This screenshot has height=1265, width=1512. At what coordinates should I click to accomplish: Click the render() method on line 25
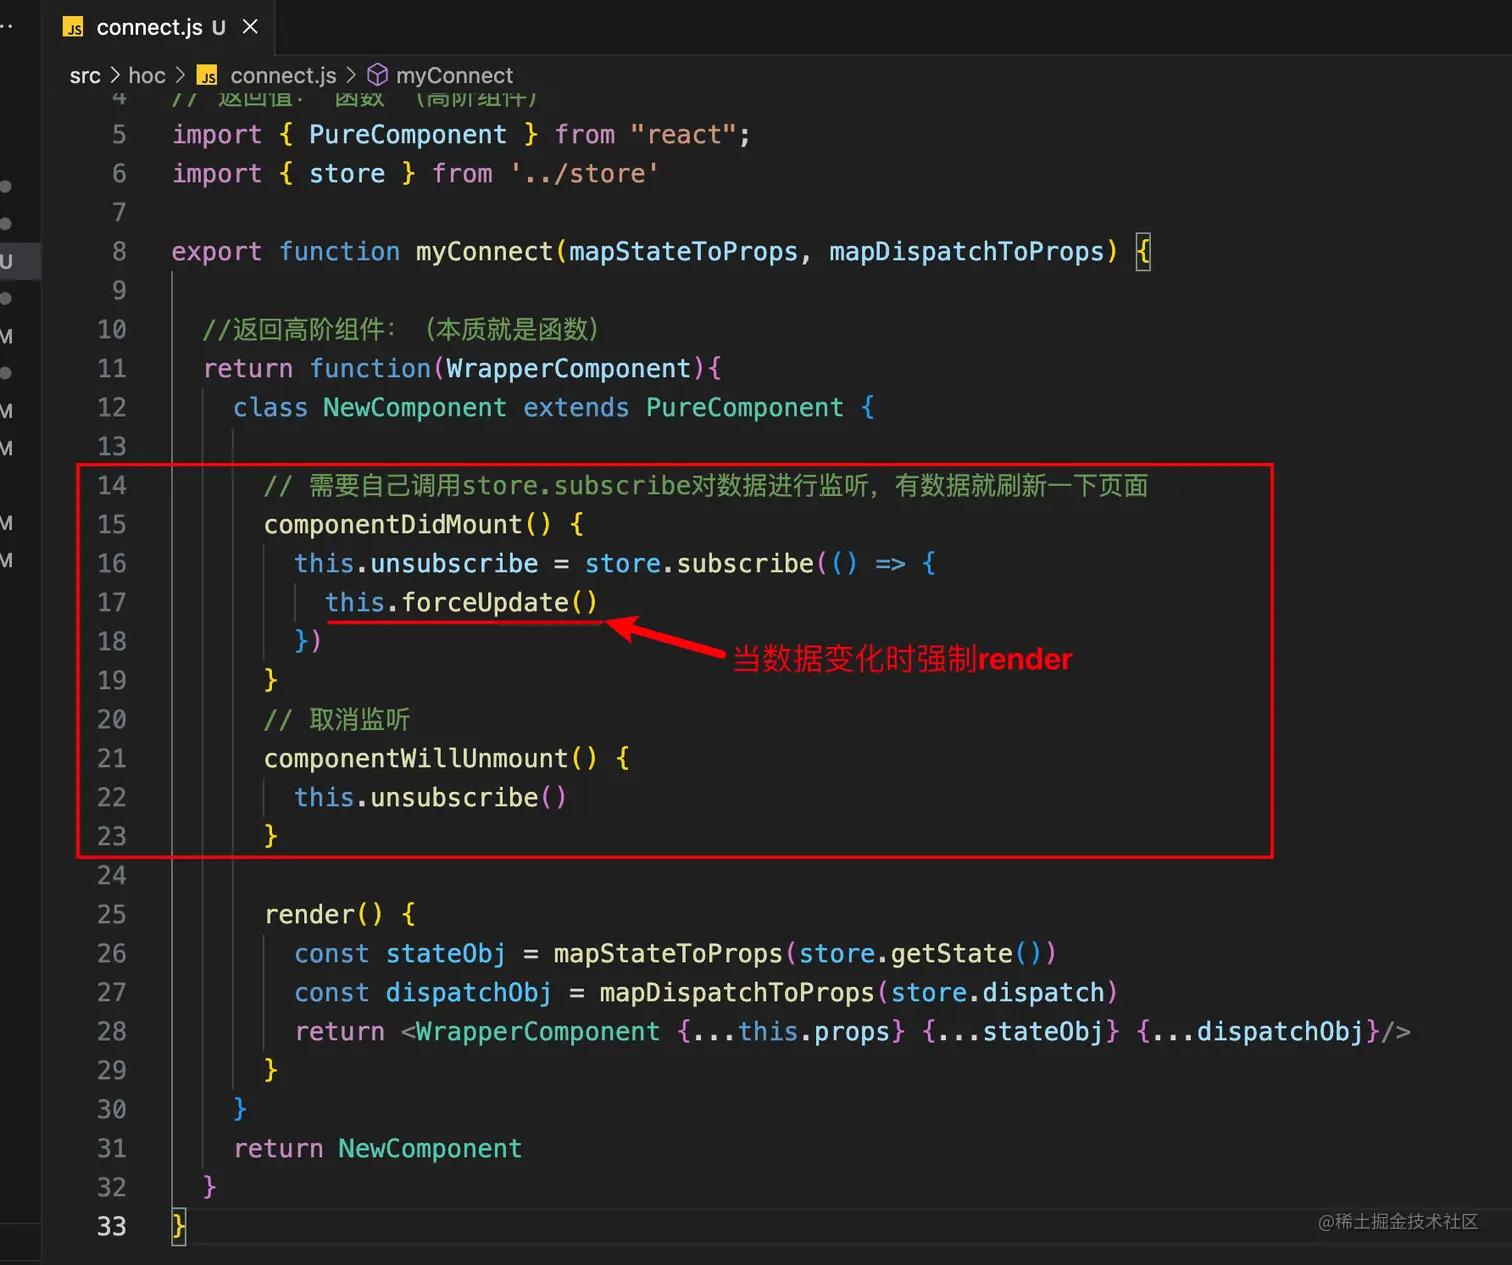323,914
